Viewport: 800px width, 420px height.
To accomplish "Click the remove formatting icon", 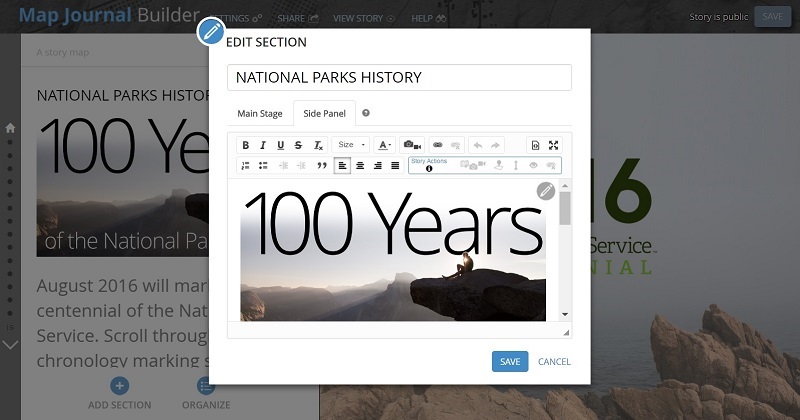I will click(318, 145).
